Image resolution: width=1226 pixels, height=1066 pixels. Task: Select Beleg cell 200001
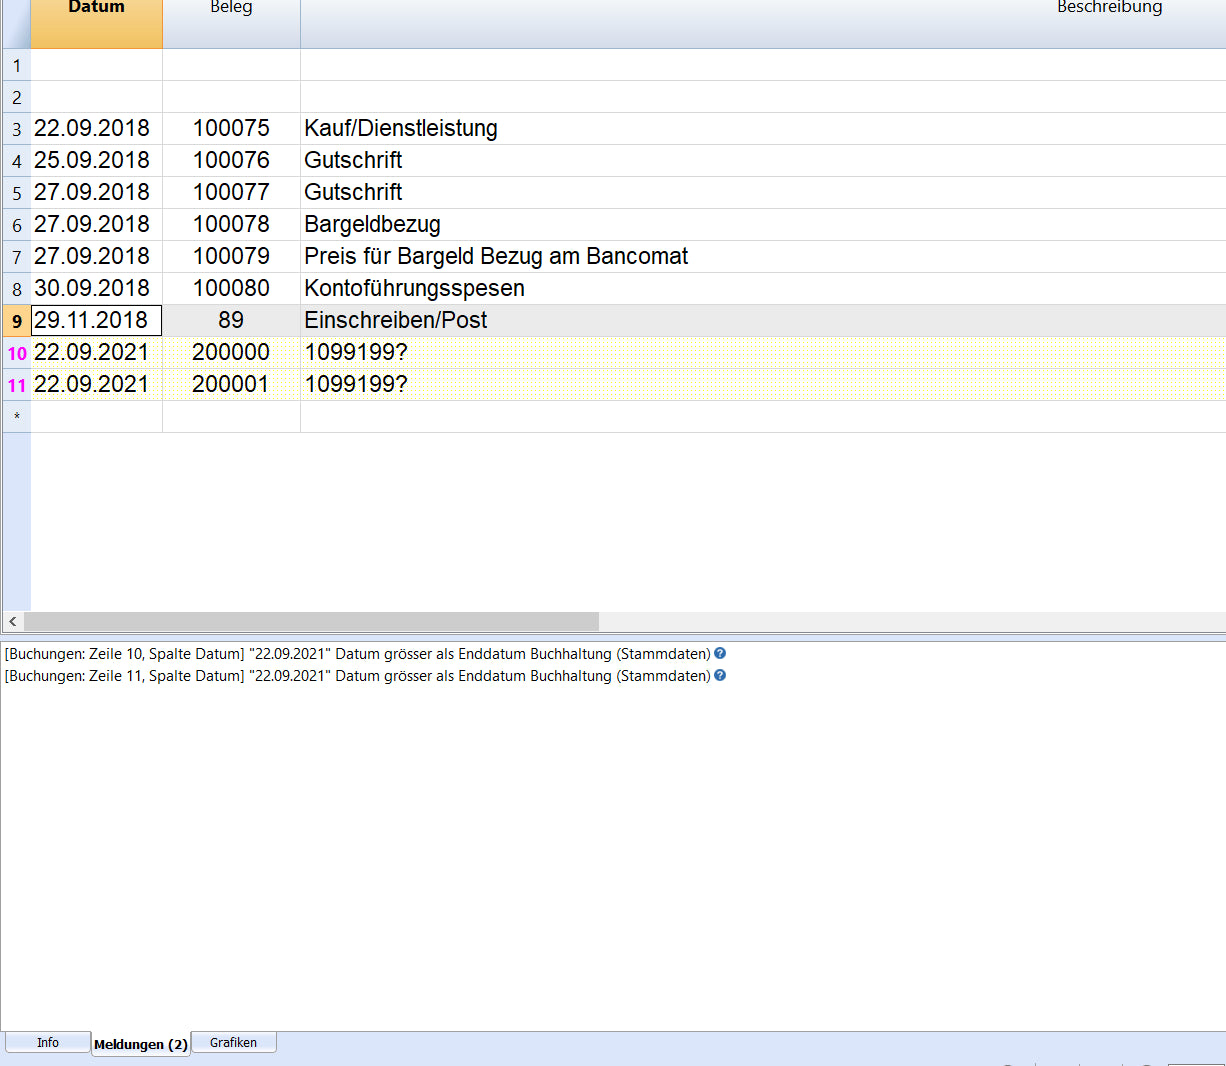click(x=231, y=385)
